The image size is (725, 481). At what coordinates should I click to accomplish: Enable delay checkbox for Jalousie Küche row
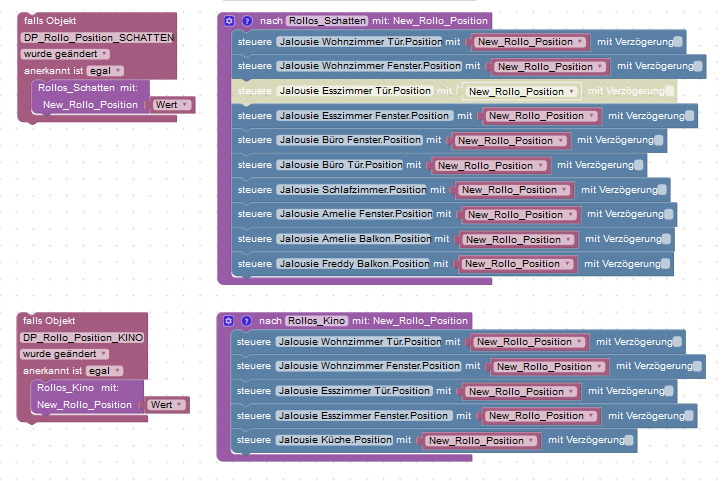[629, 440]
